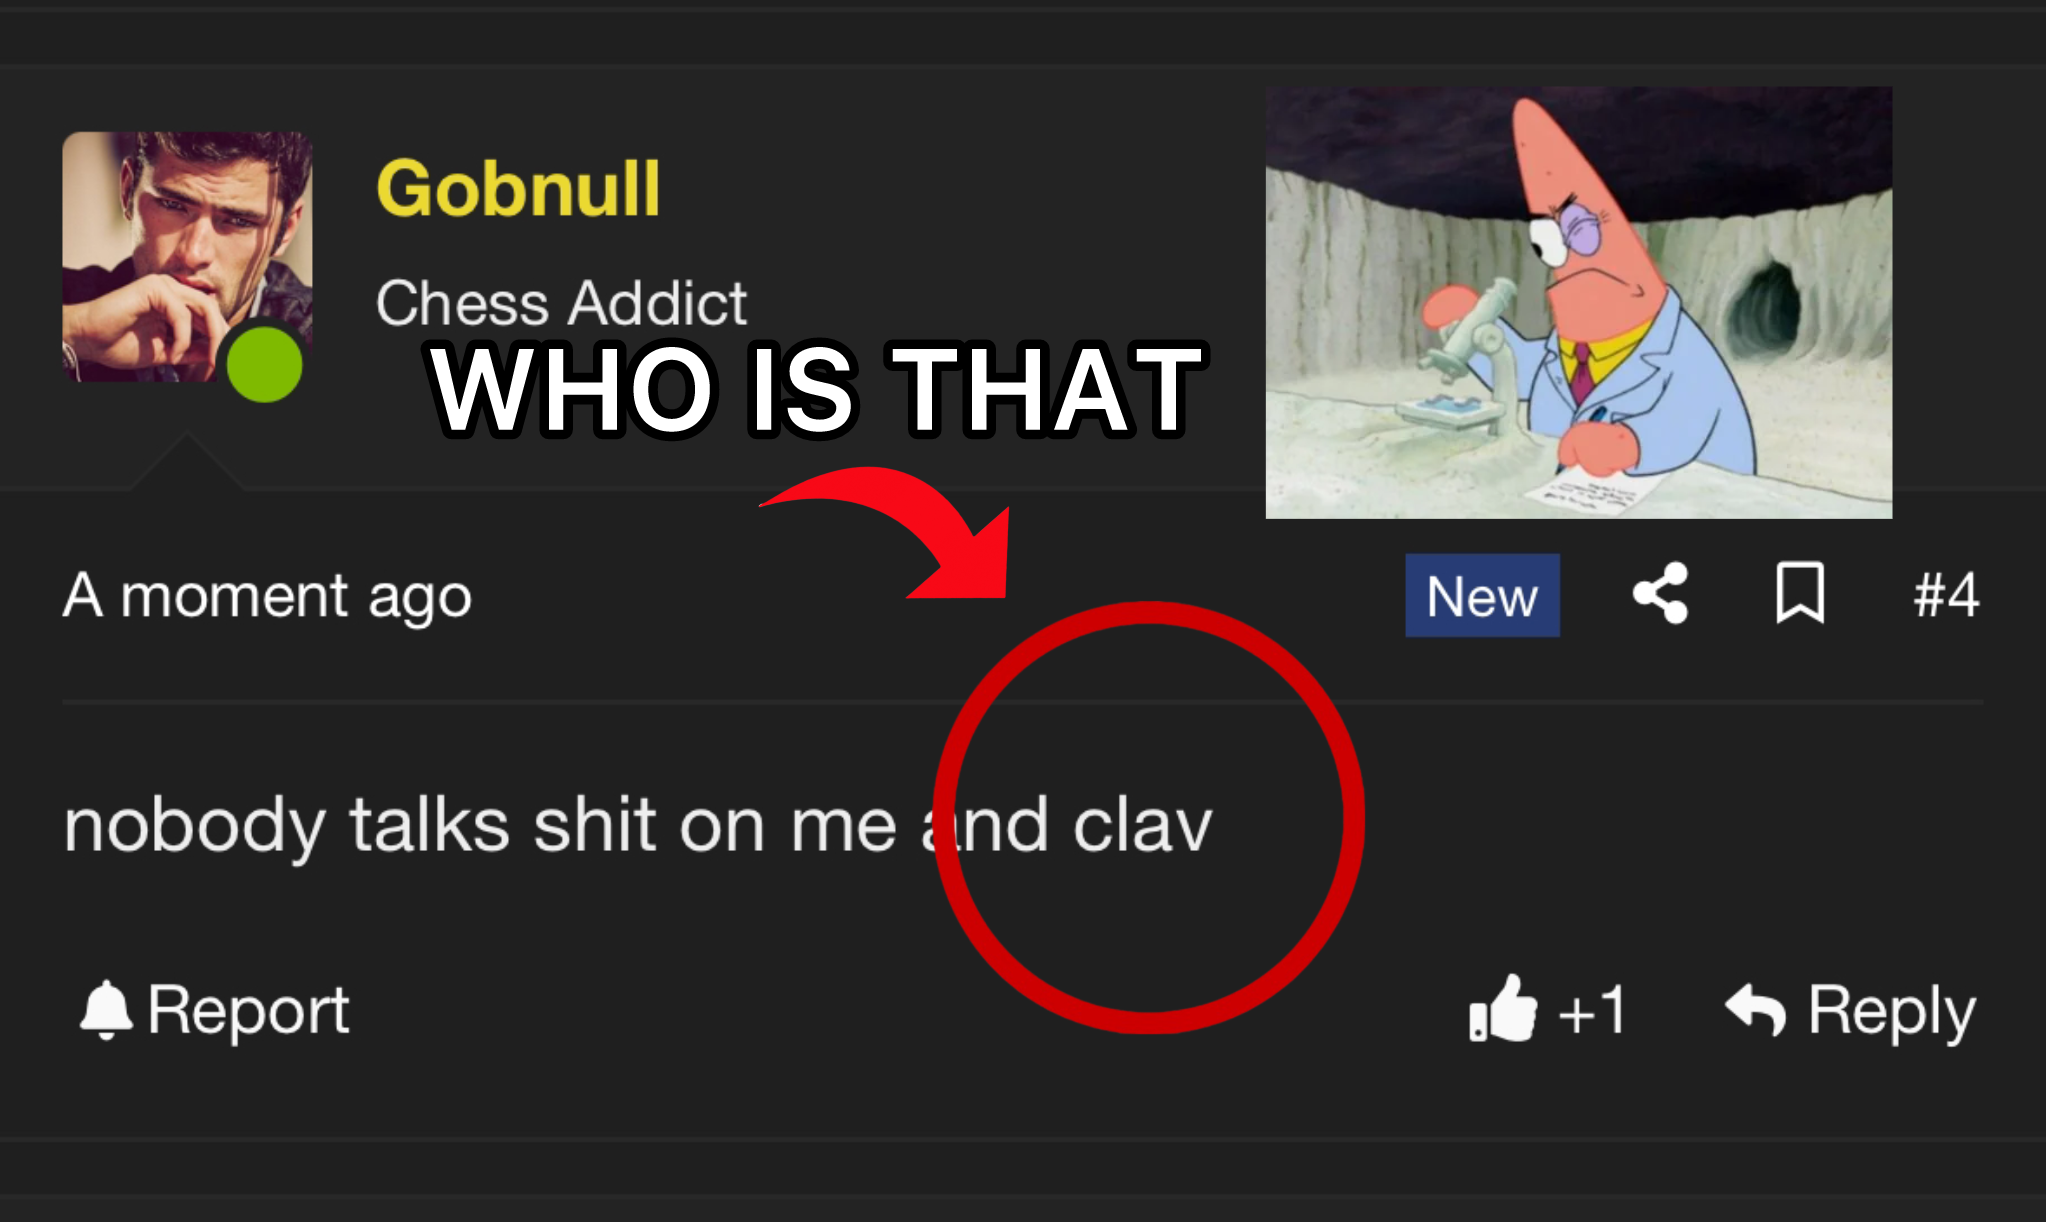Click the WHO IS THAT caption text
The image size is (2046, 1222).
pos(817,389)
